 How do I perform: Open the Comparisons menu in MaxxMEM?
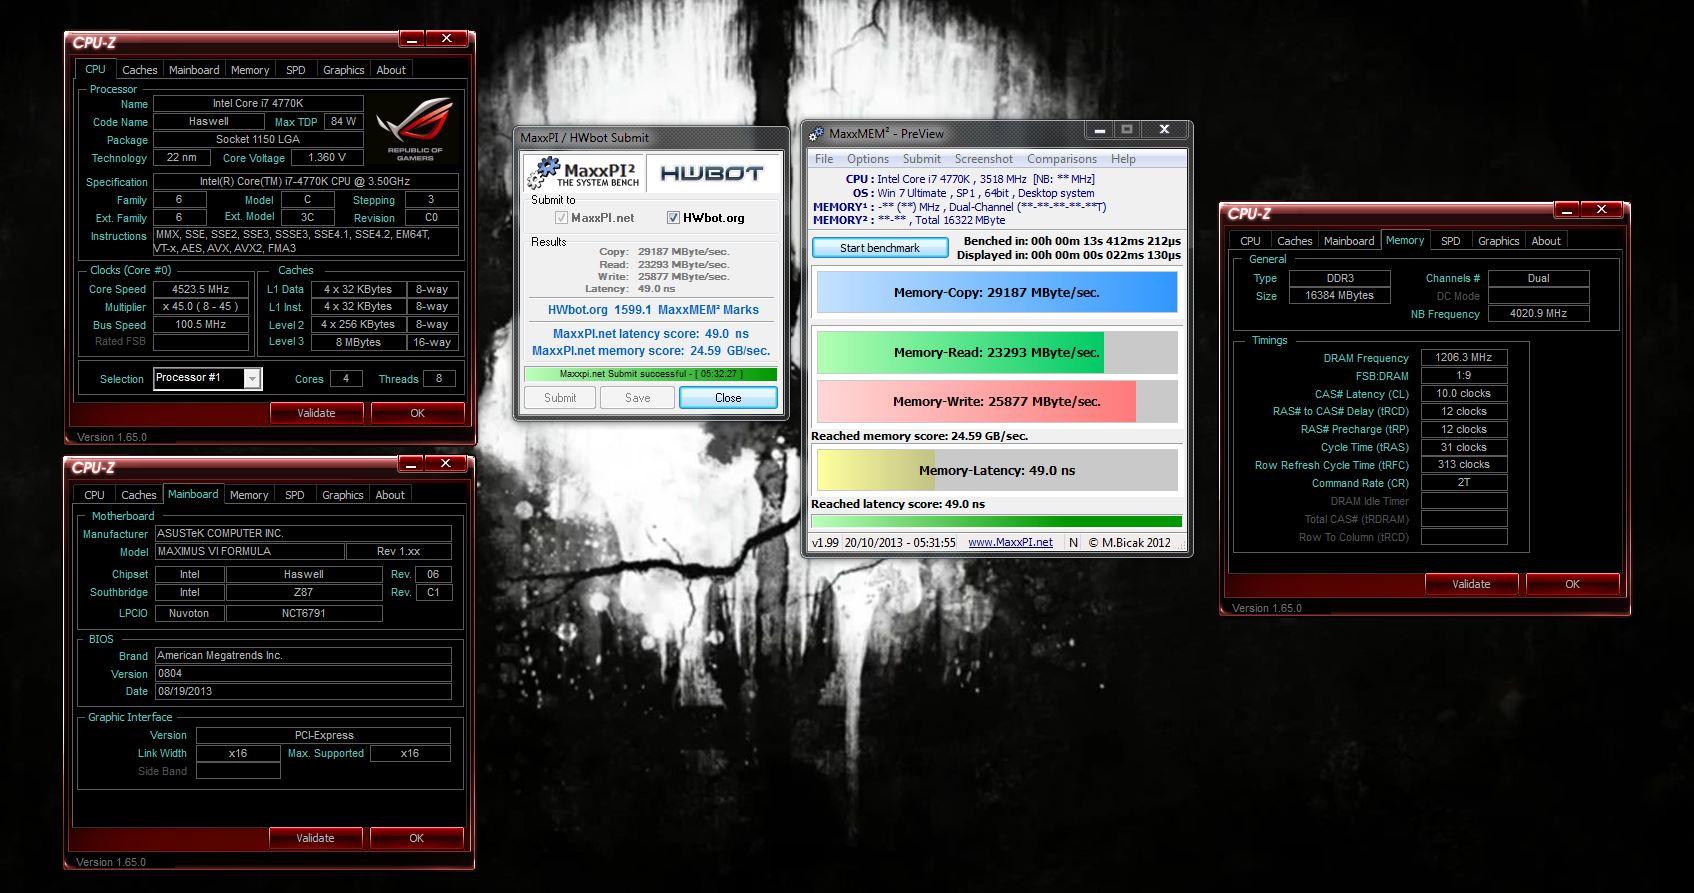(1061, 159)
